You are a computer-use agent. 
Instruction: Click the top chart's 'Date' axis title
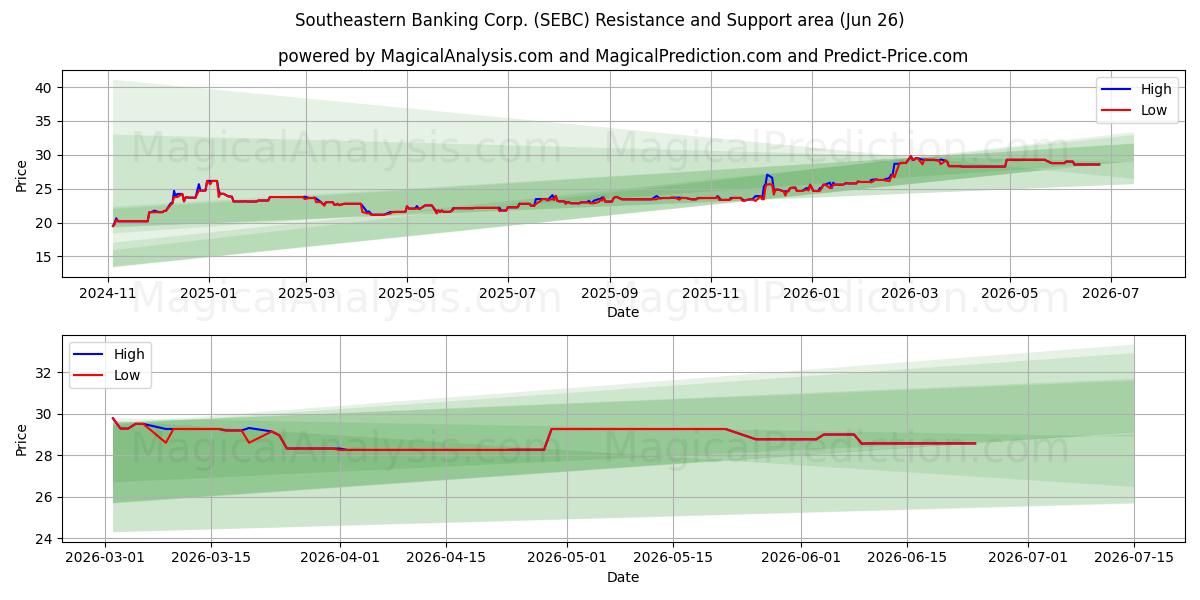[623, 313]
